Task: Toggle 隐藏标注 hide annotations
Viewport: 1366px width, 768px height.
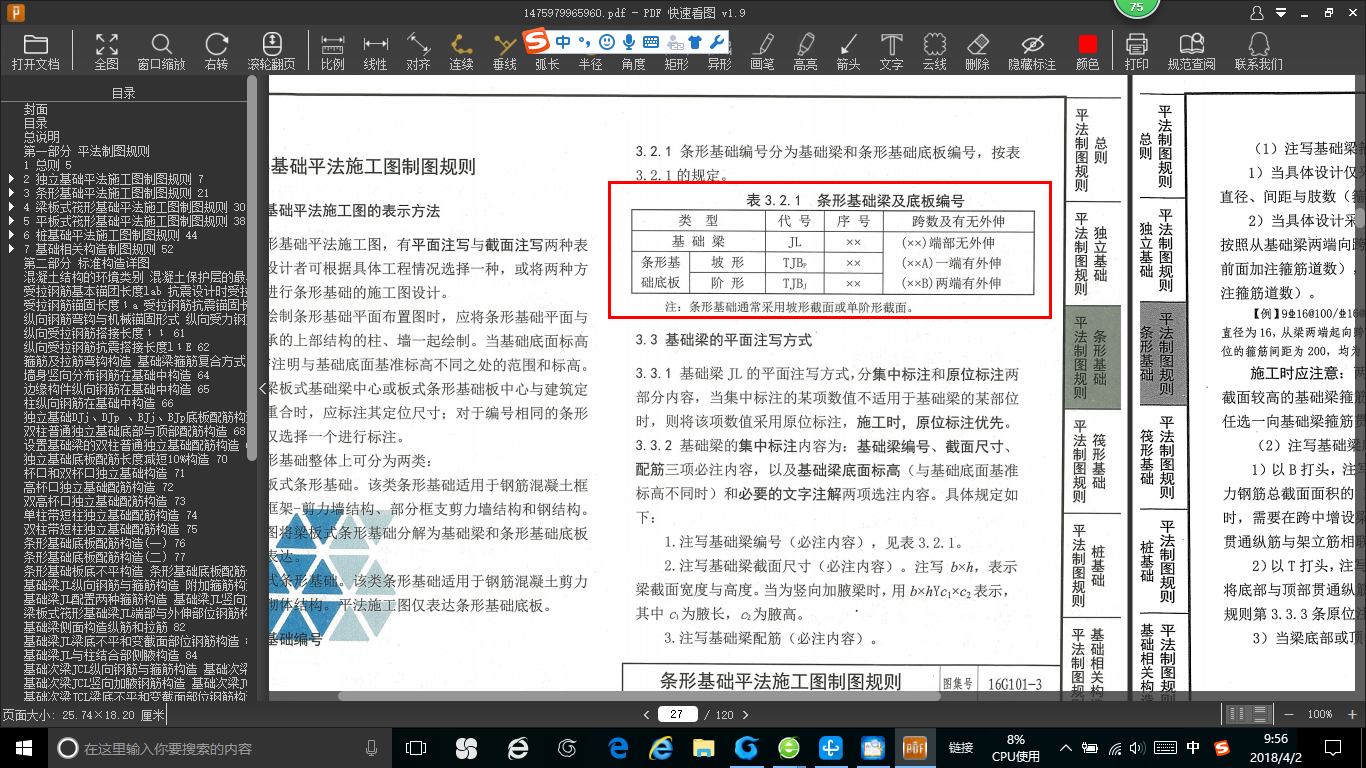Action: click(x=1032, y=52)
